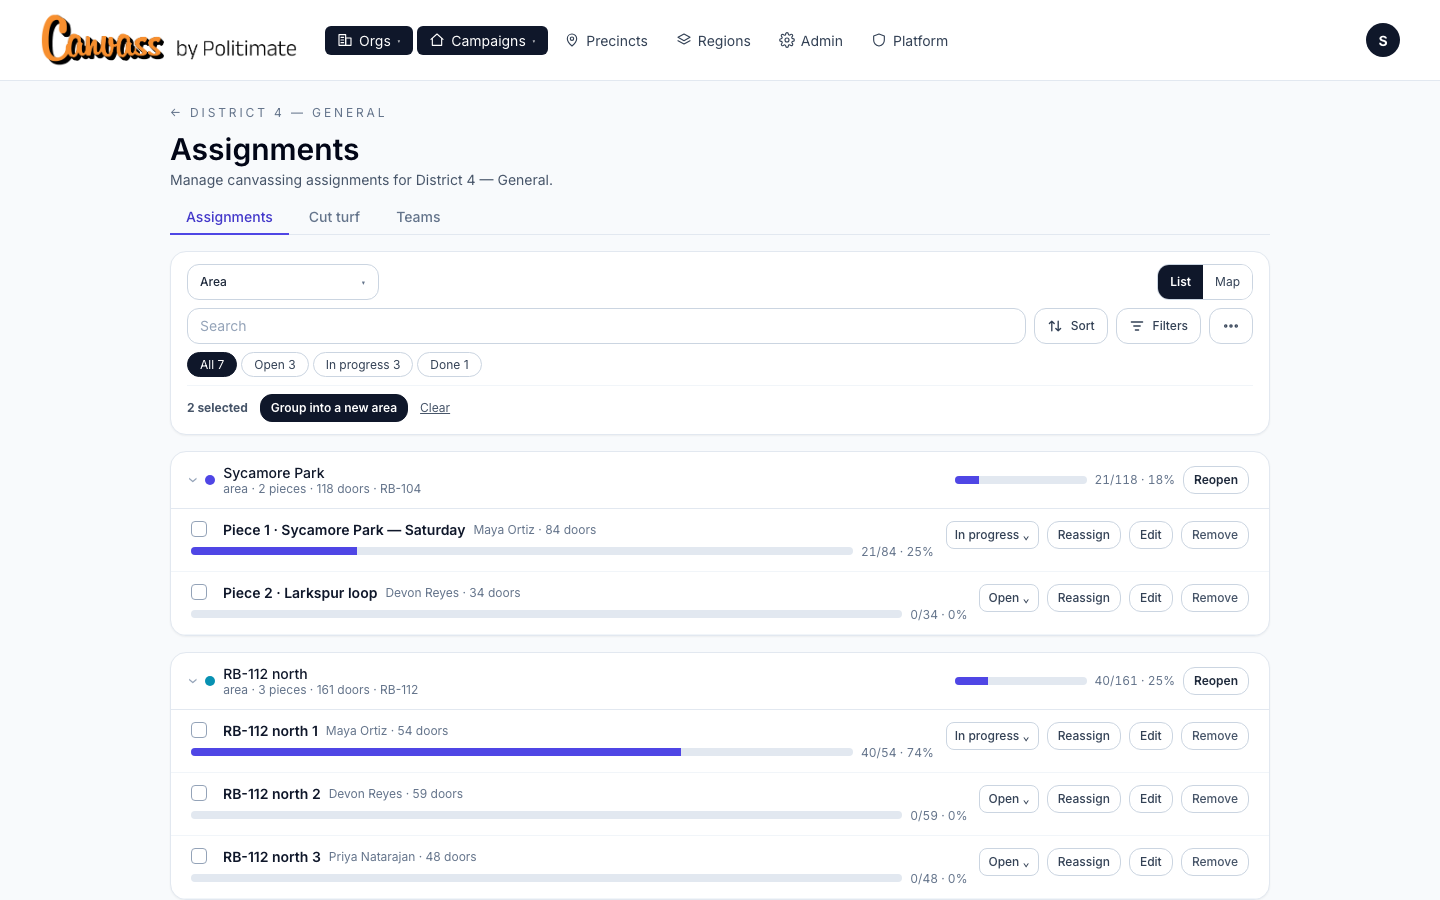Click the Sycamore Park 21/118 progress bar
The image size is (1440, 900).
1021,480
